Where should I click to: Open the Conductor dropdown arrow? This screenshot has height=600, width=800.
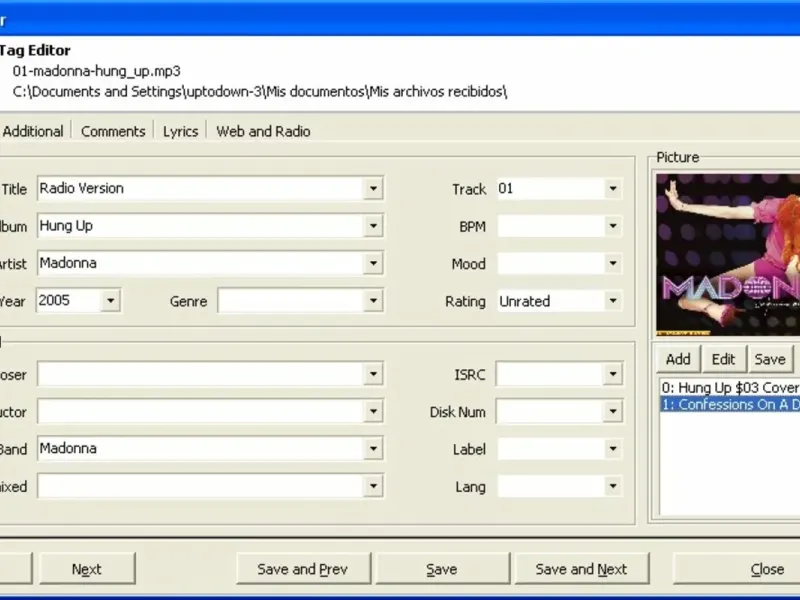click(x=373, y=411)
